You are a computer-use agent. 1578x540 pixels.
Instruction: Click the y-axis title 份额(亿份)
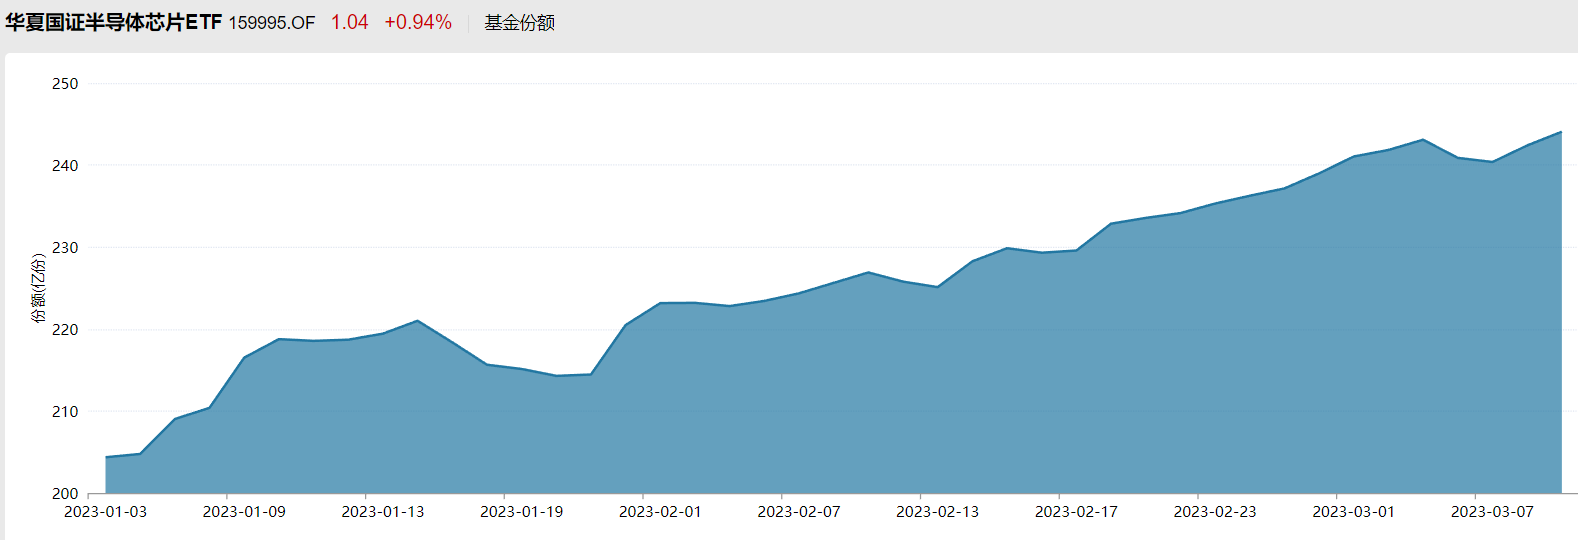(x=38, y=288)
